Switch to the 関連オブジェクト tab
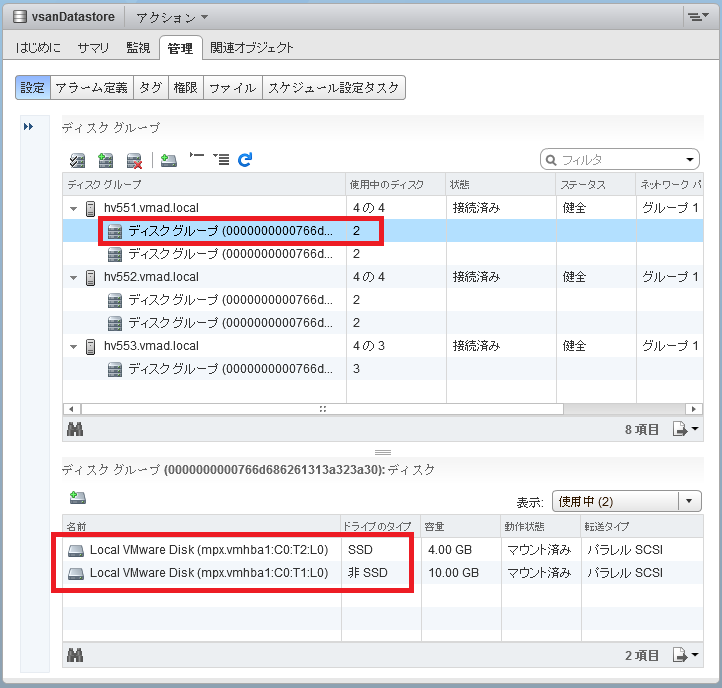 (x=252, y=47)
